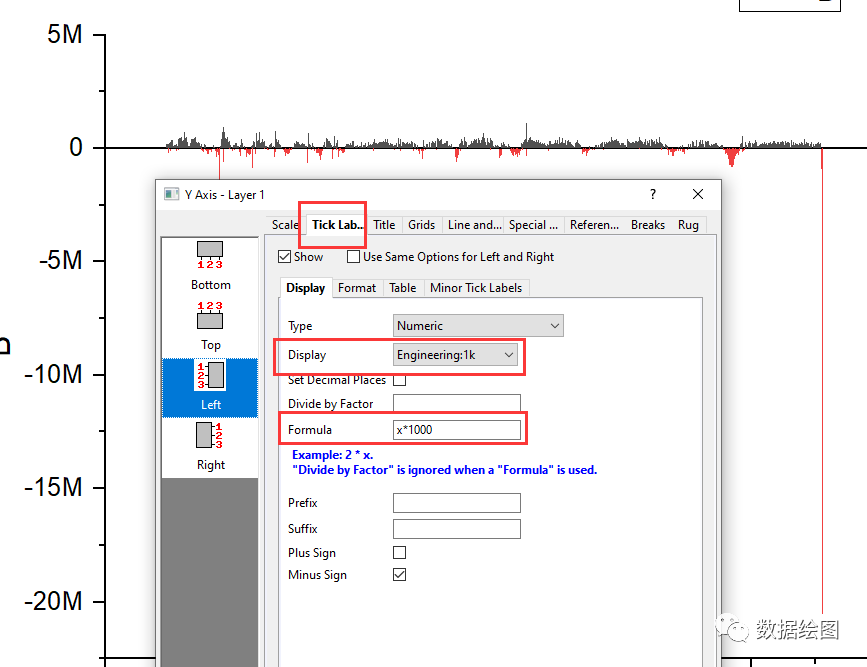Enable Use Same Options for Left and Right
867x667 pixels.
click(353, 257)
